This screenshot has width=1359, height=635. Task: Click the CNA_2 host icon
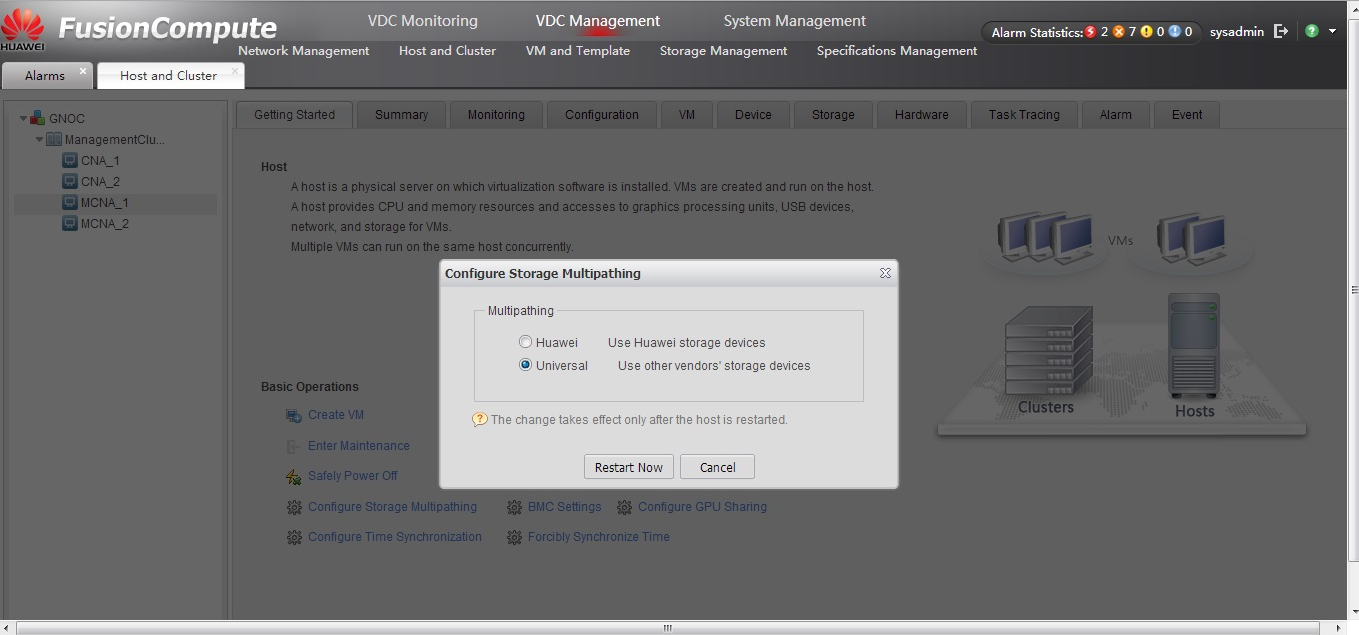click(70, 182)
